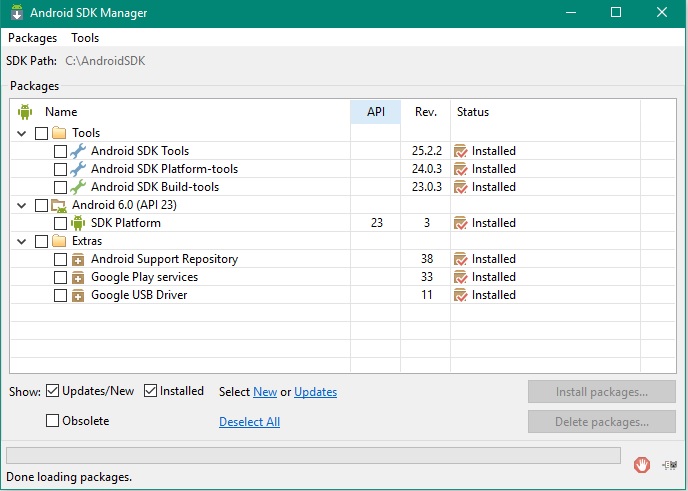Collapse the Android 6.0 (API 23) group

pos(22,205)
